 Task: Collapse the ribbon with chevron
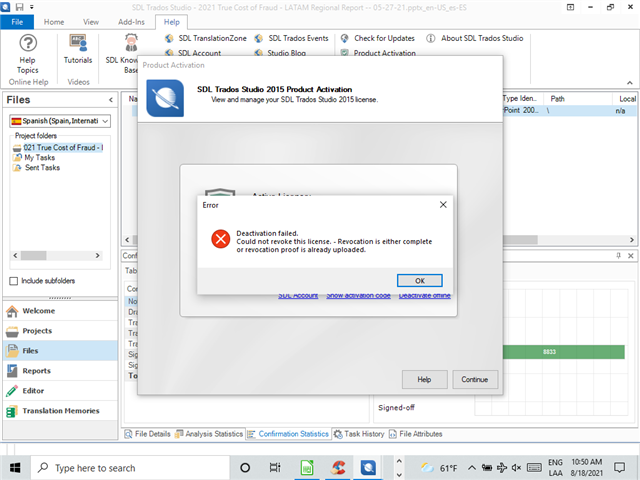pyautogui.click(x=630, y=82)
